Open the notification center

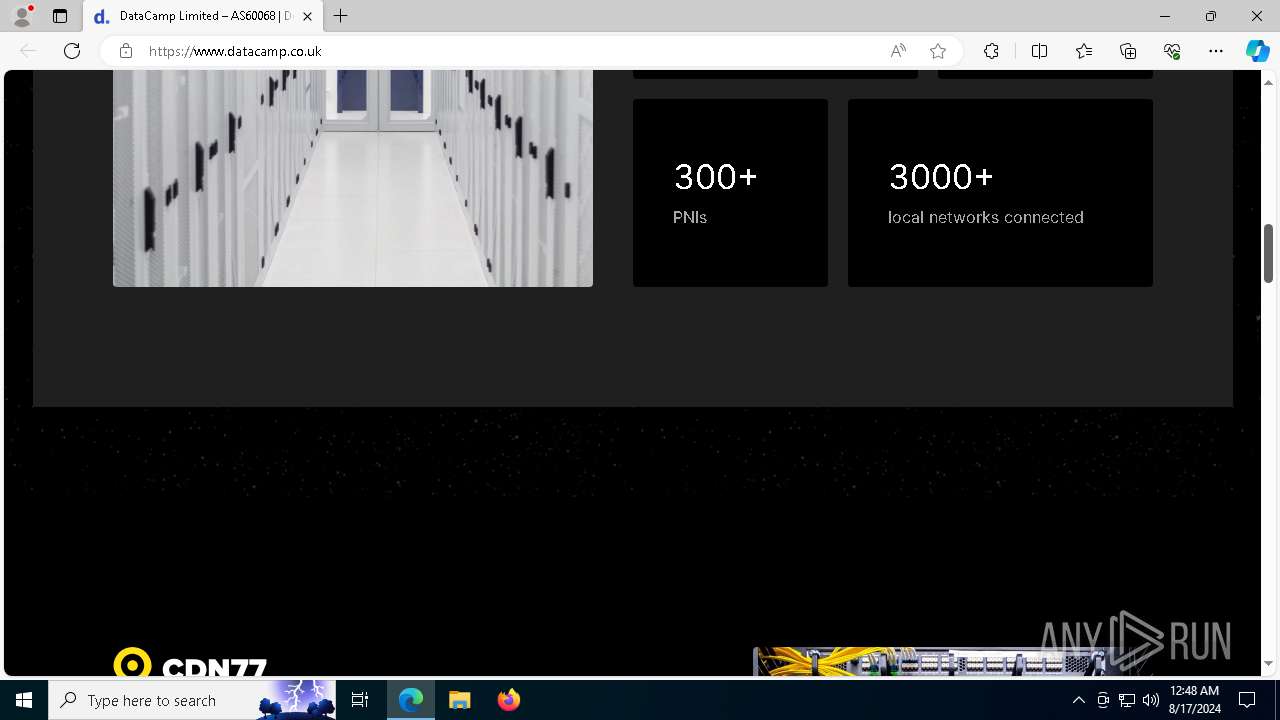tap(1247, 700)
